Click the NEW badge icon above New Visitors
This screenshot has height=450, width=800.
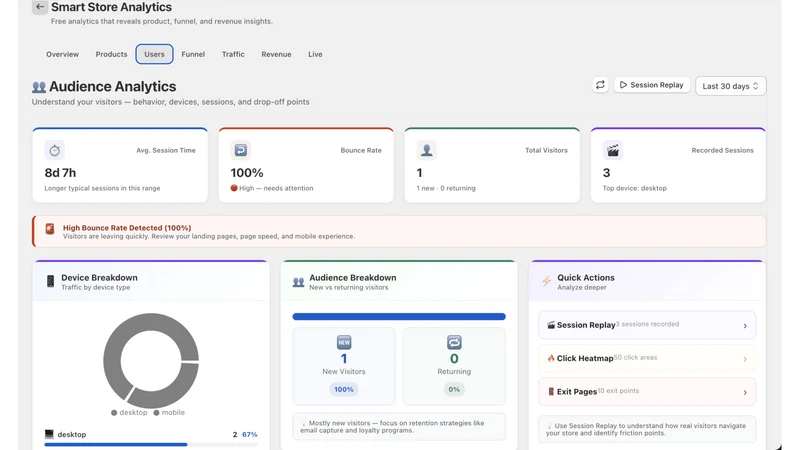click(x=344, y=342)
